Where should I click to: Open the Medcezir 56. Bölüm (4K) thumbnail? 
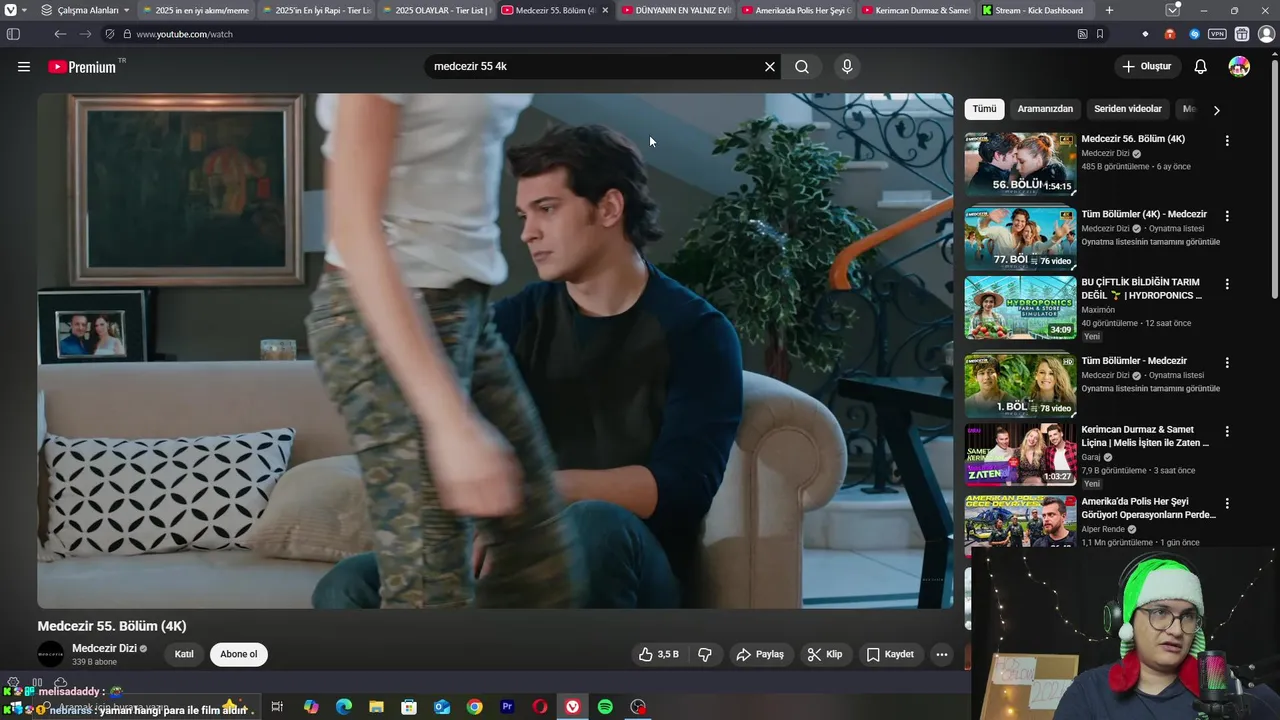1020,164
